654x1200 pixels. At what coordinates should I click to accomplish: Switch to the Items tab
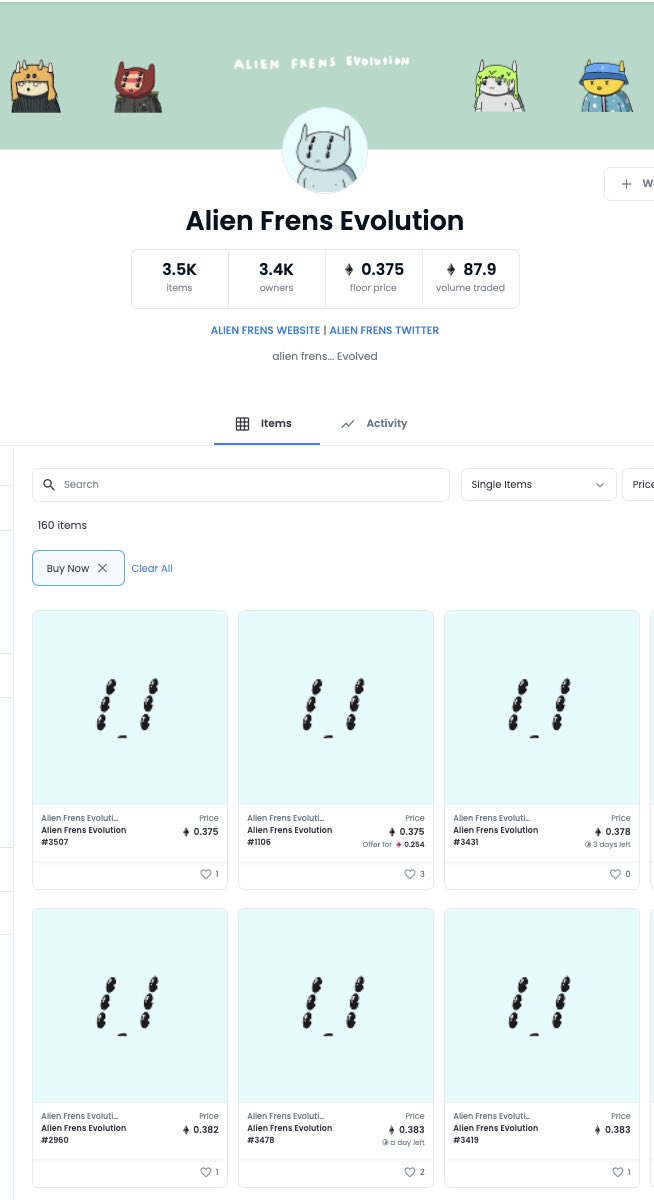(266, 424)
